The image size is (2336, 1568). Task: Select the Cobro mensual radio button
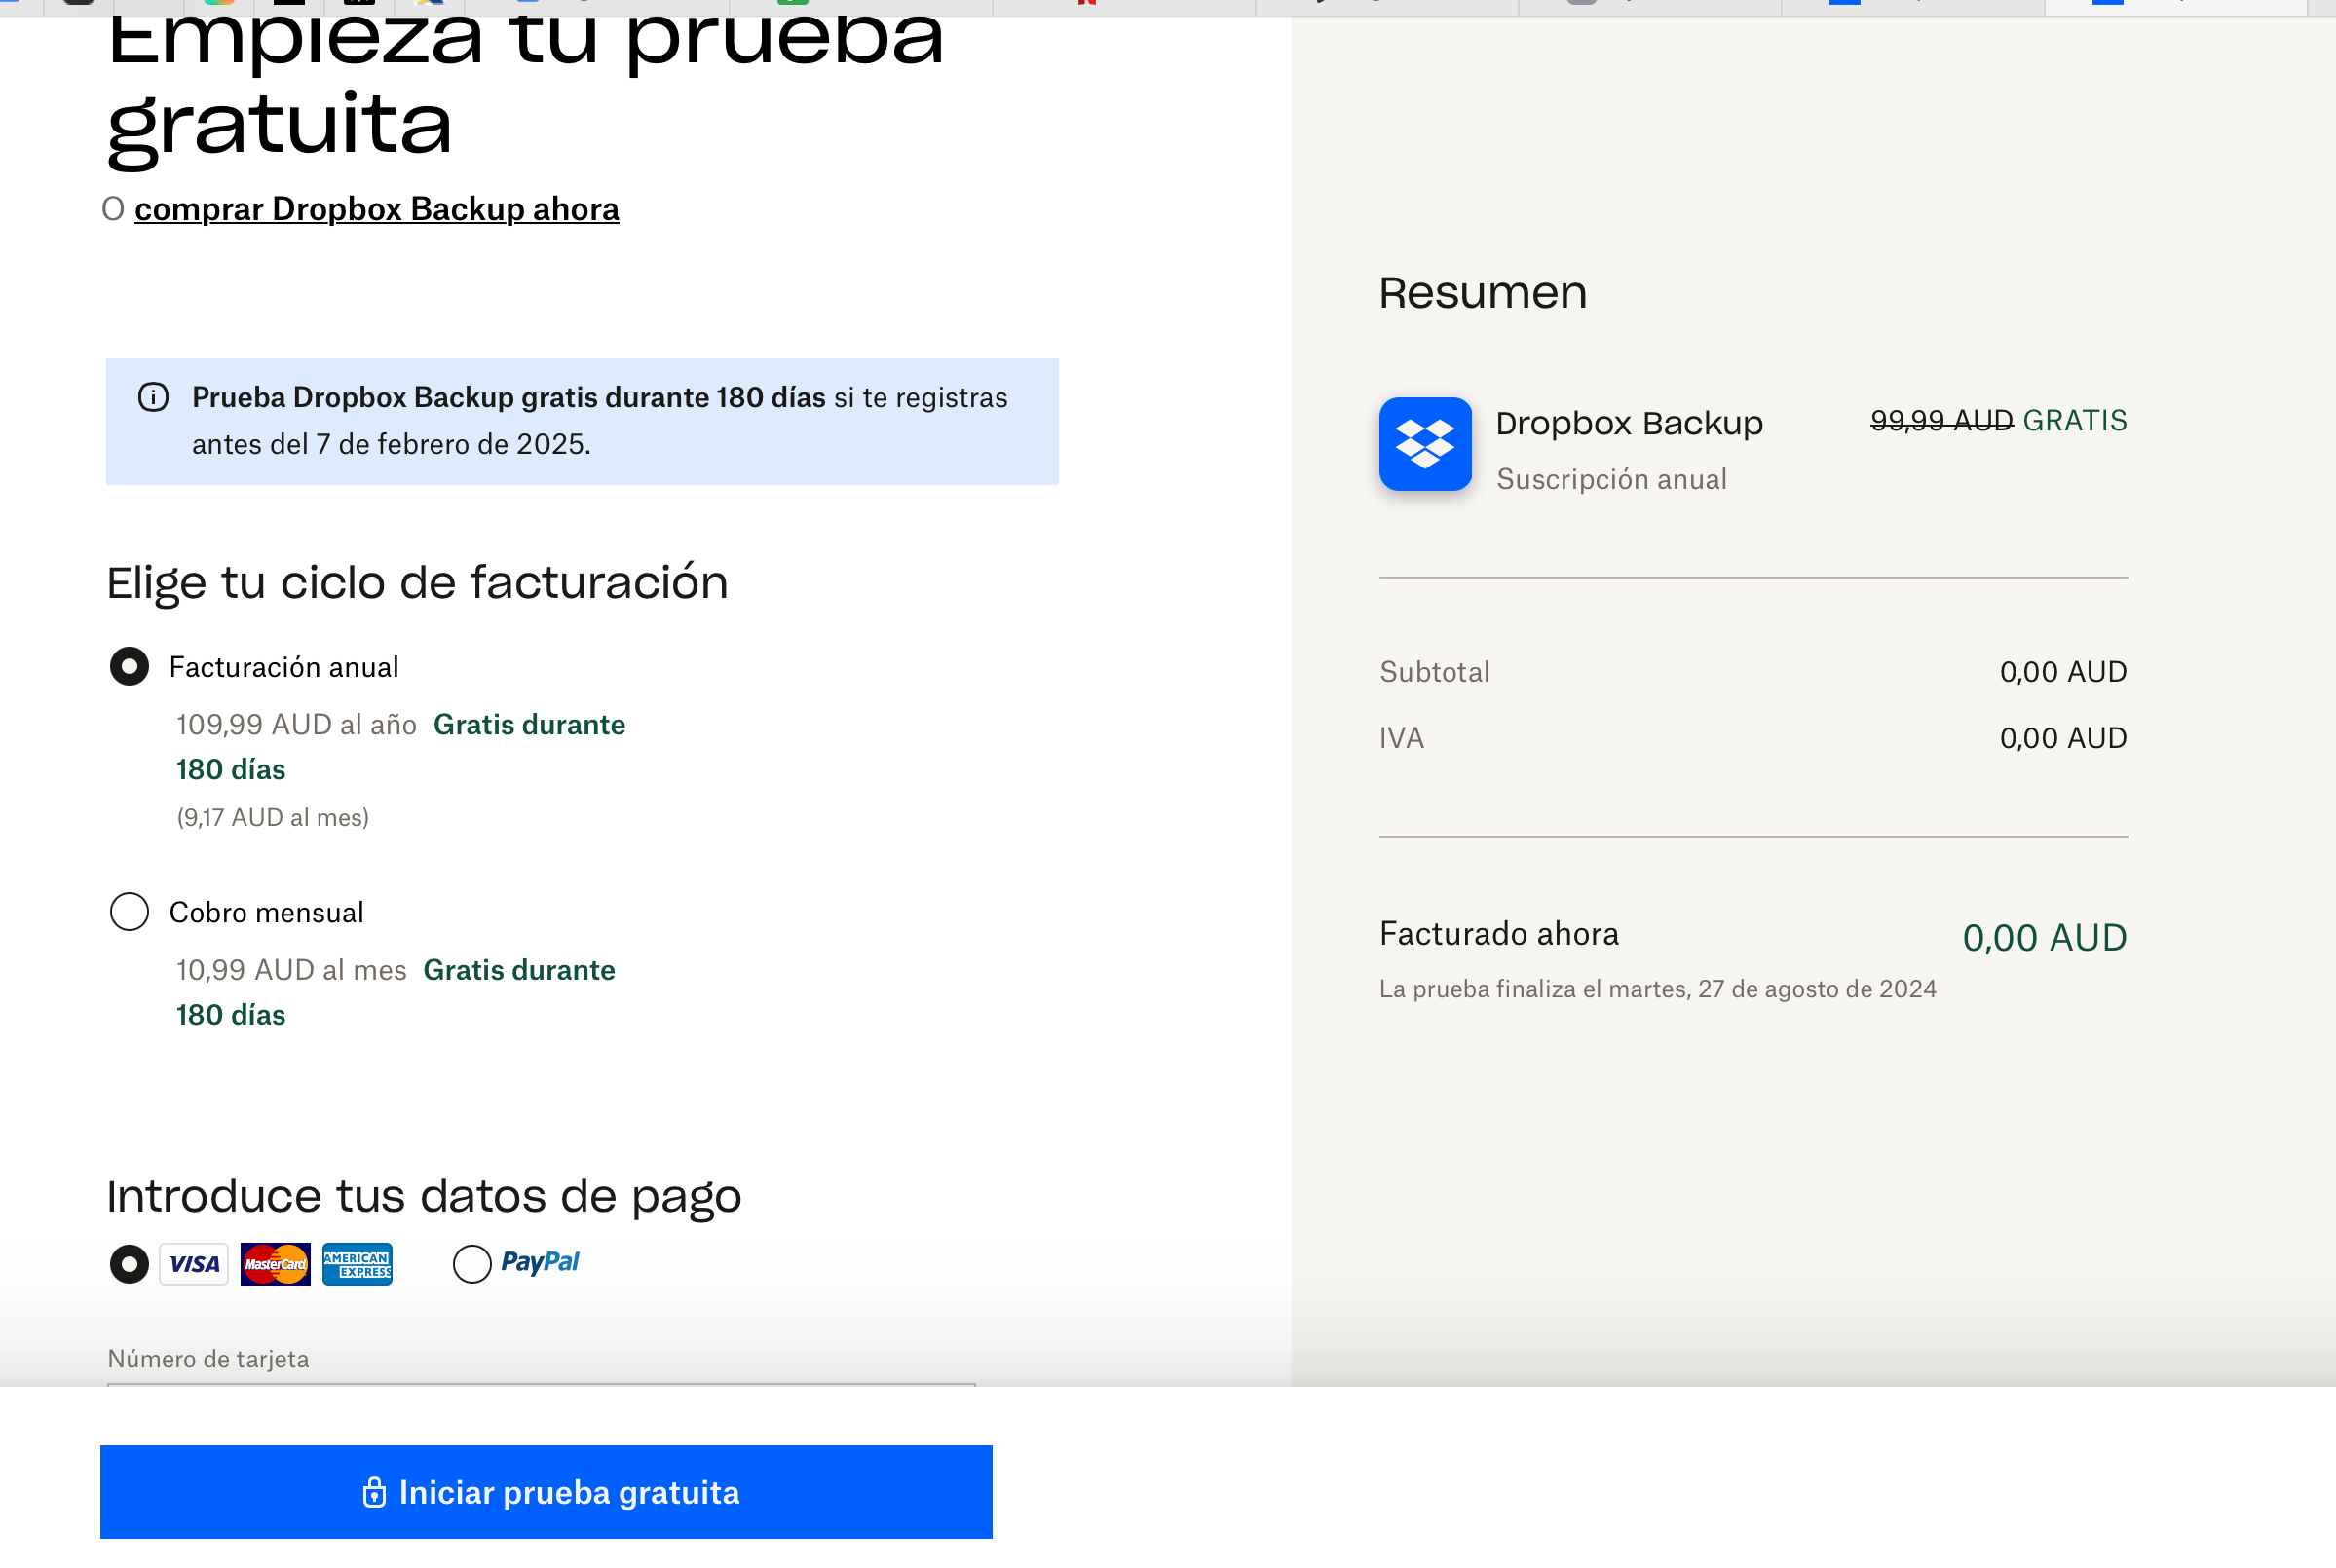click(x=128, y=911)
